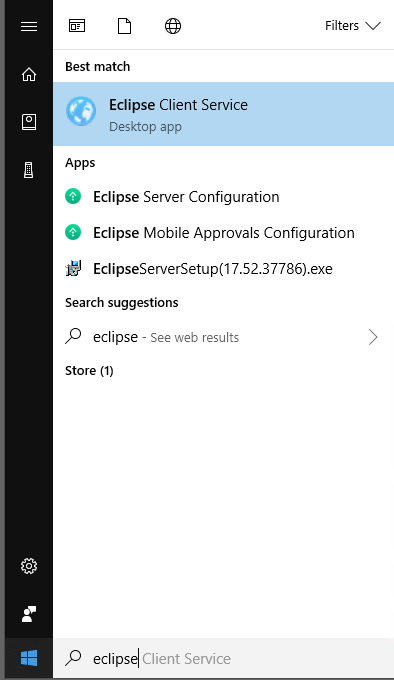Screen dimensions: 394x680
Task: Click the Eclipse Client Service globe icon
Action: coord(81,111)
